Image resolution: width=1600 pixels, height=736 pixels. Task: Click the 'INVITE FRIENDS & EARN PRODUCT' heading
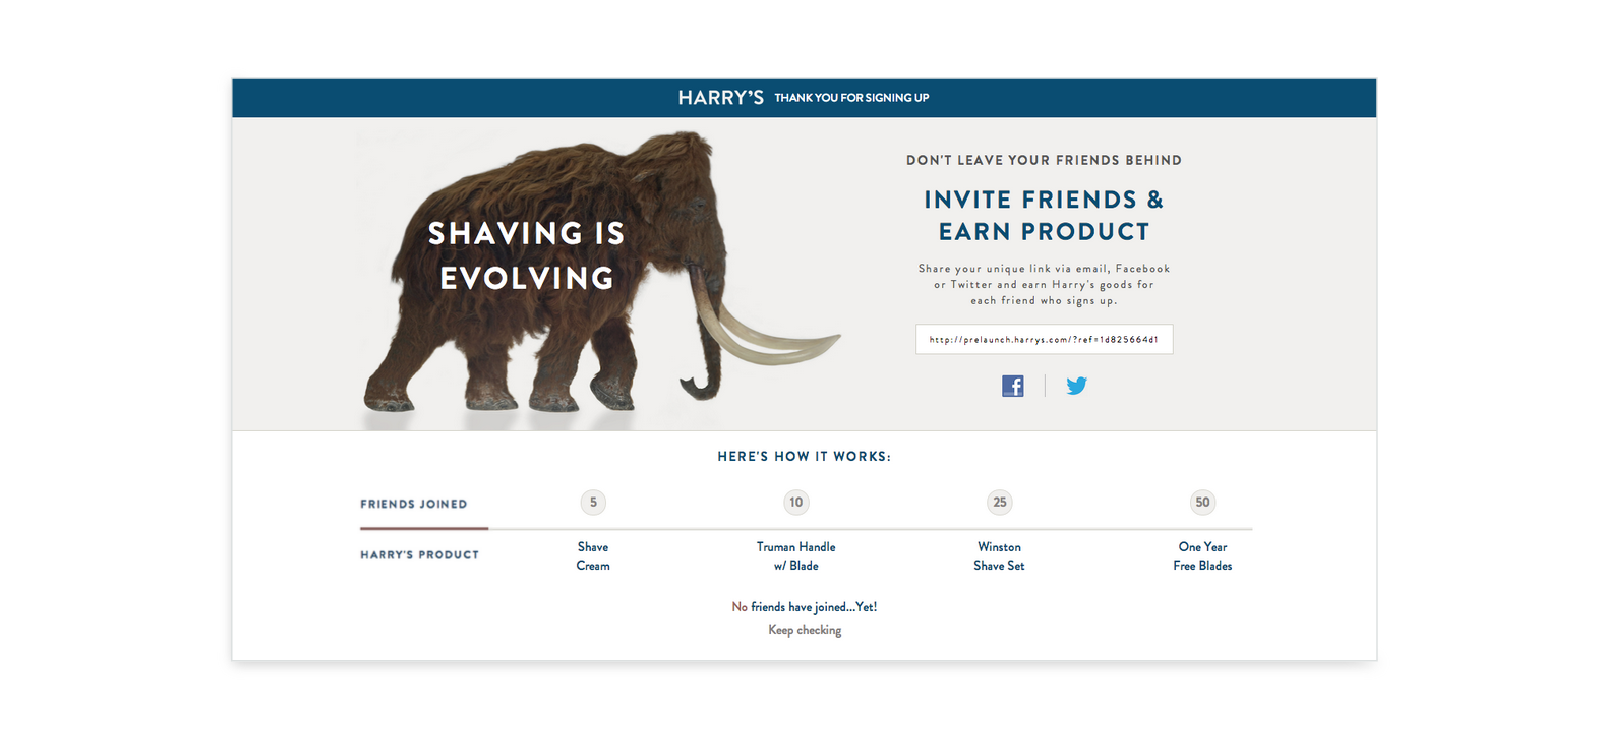tap(1044, 215)
